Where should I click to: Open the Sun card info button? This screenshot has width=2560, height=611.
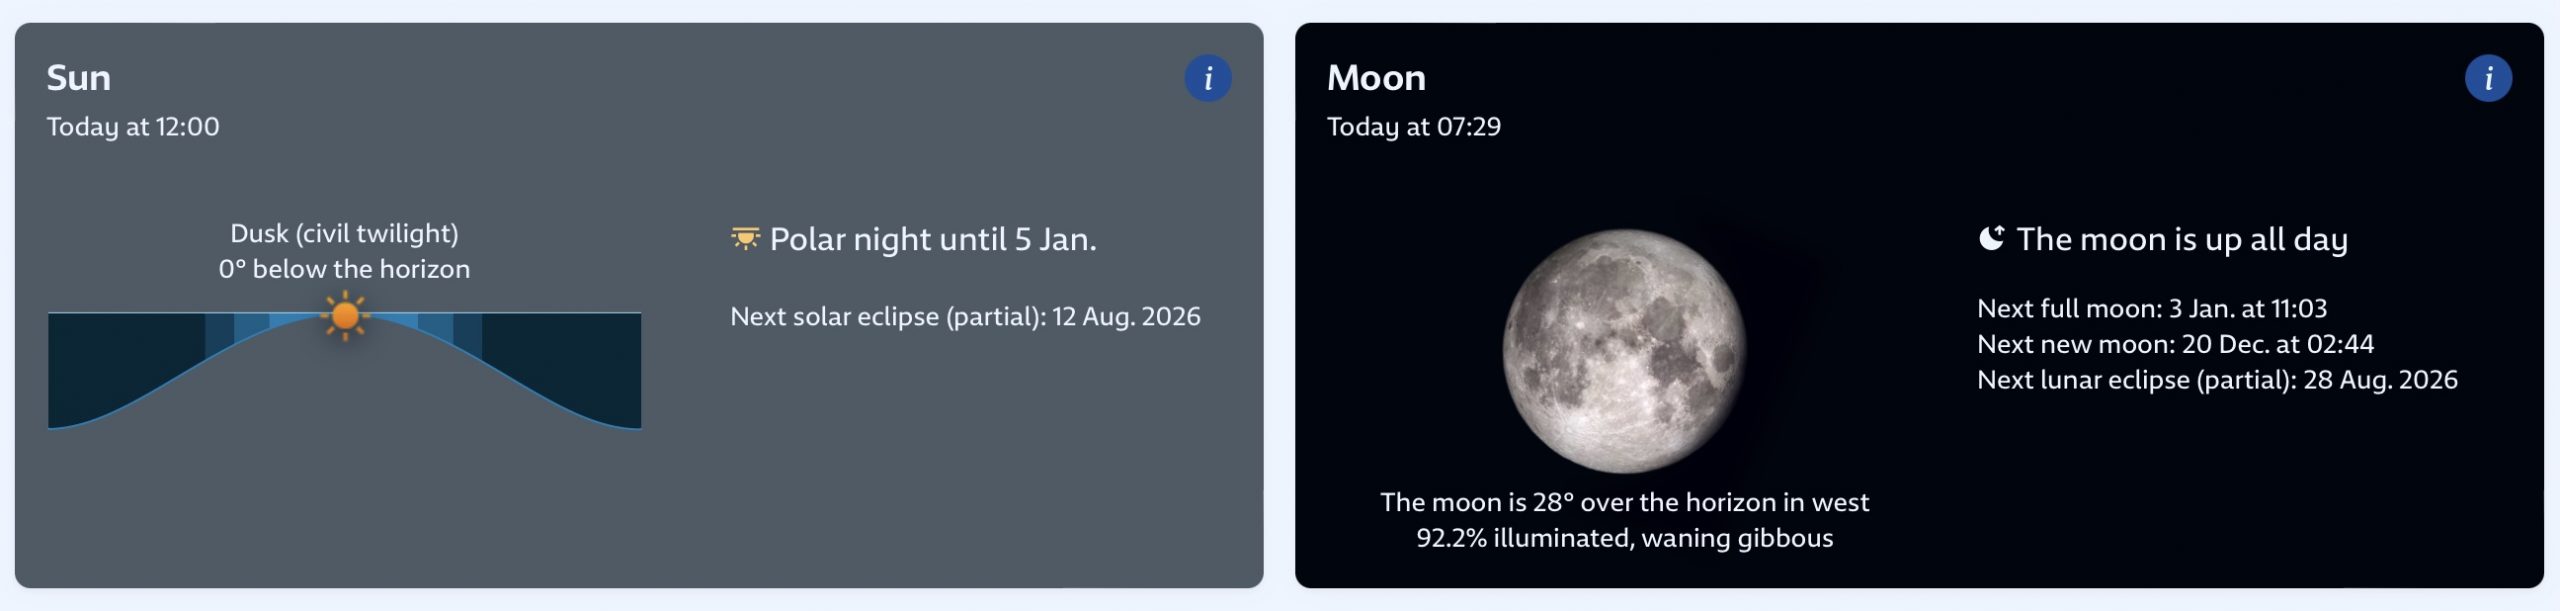(1207, 78)
